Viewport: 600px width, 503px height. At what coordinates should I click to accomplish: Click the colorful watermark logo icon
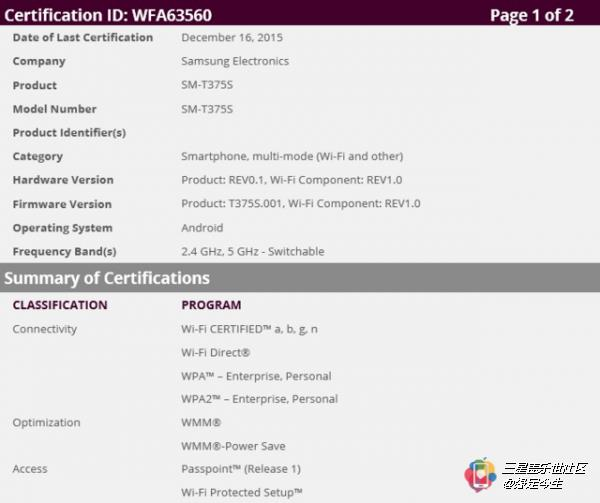(481, 476)
